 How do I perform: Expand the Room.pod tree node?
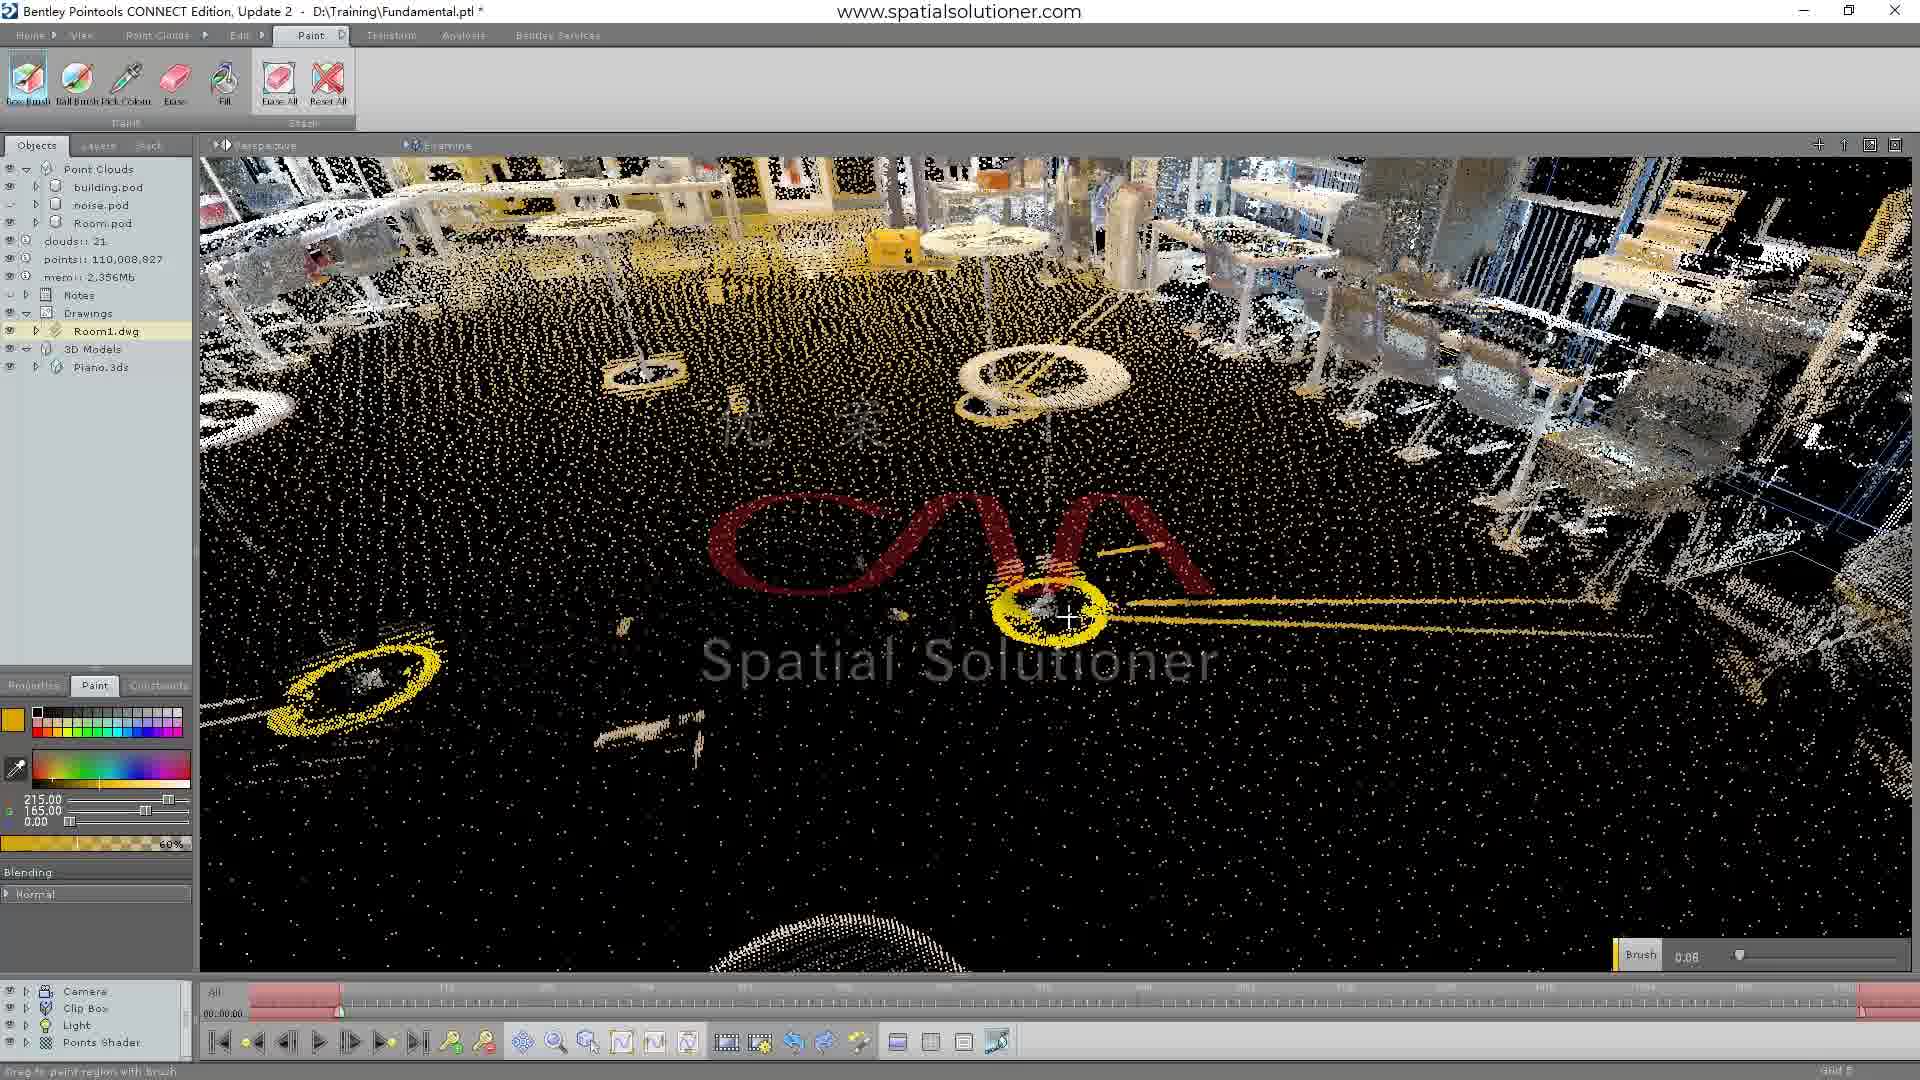36,223
